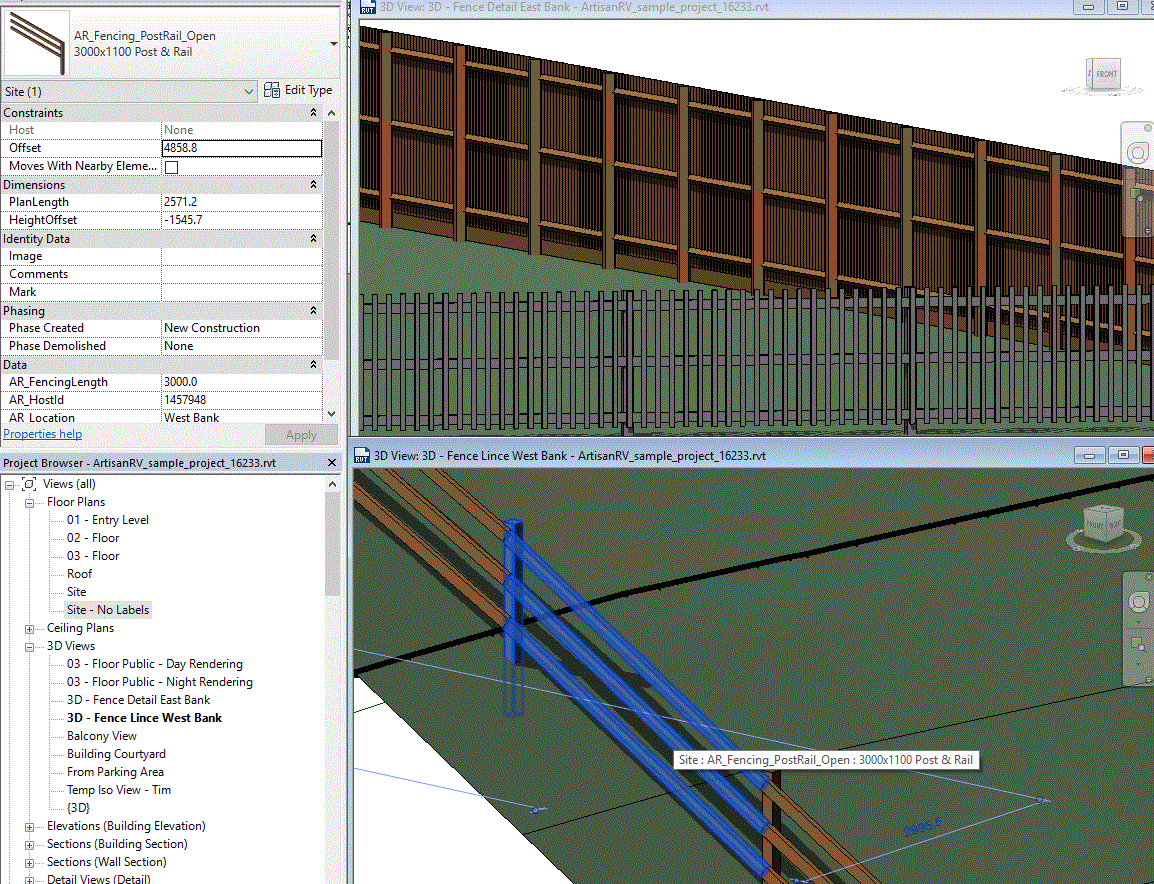Expand Elevations (Building Elevation) node
1154x884 pixels.
point(29,826)
